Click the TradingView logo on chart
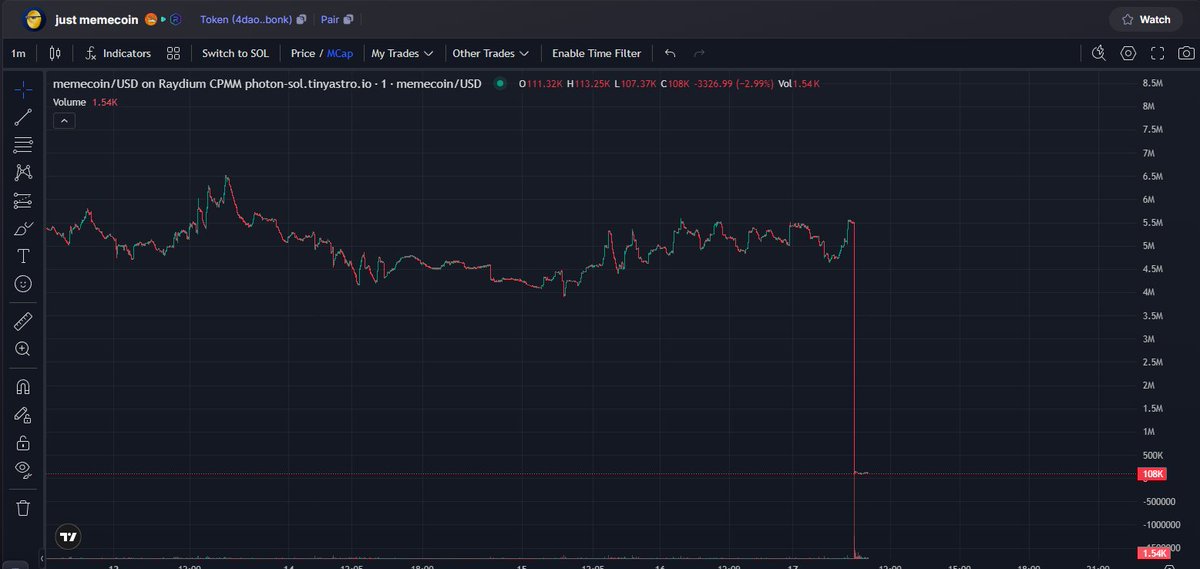The width and height of the screenshot is (1200, 569). pos(68,536)
